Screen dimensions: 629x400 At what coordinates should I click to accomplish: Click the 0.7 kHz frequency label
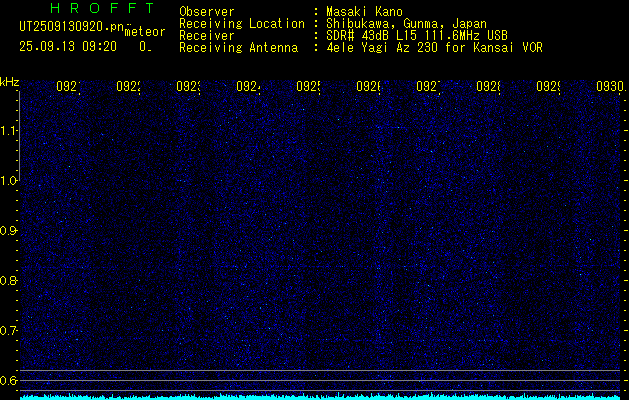[9, 331]
